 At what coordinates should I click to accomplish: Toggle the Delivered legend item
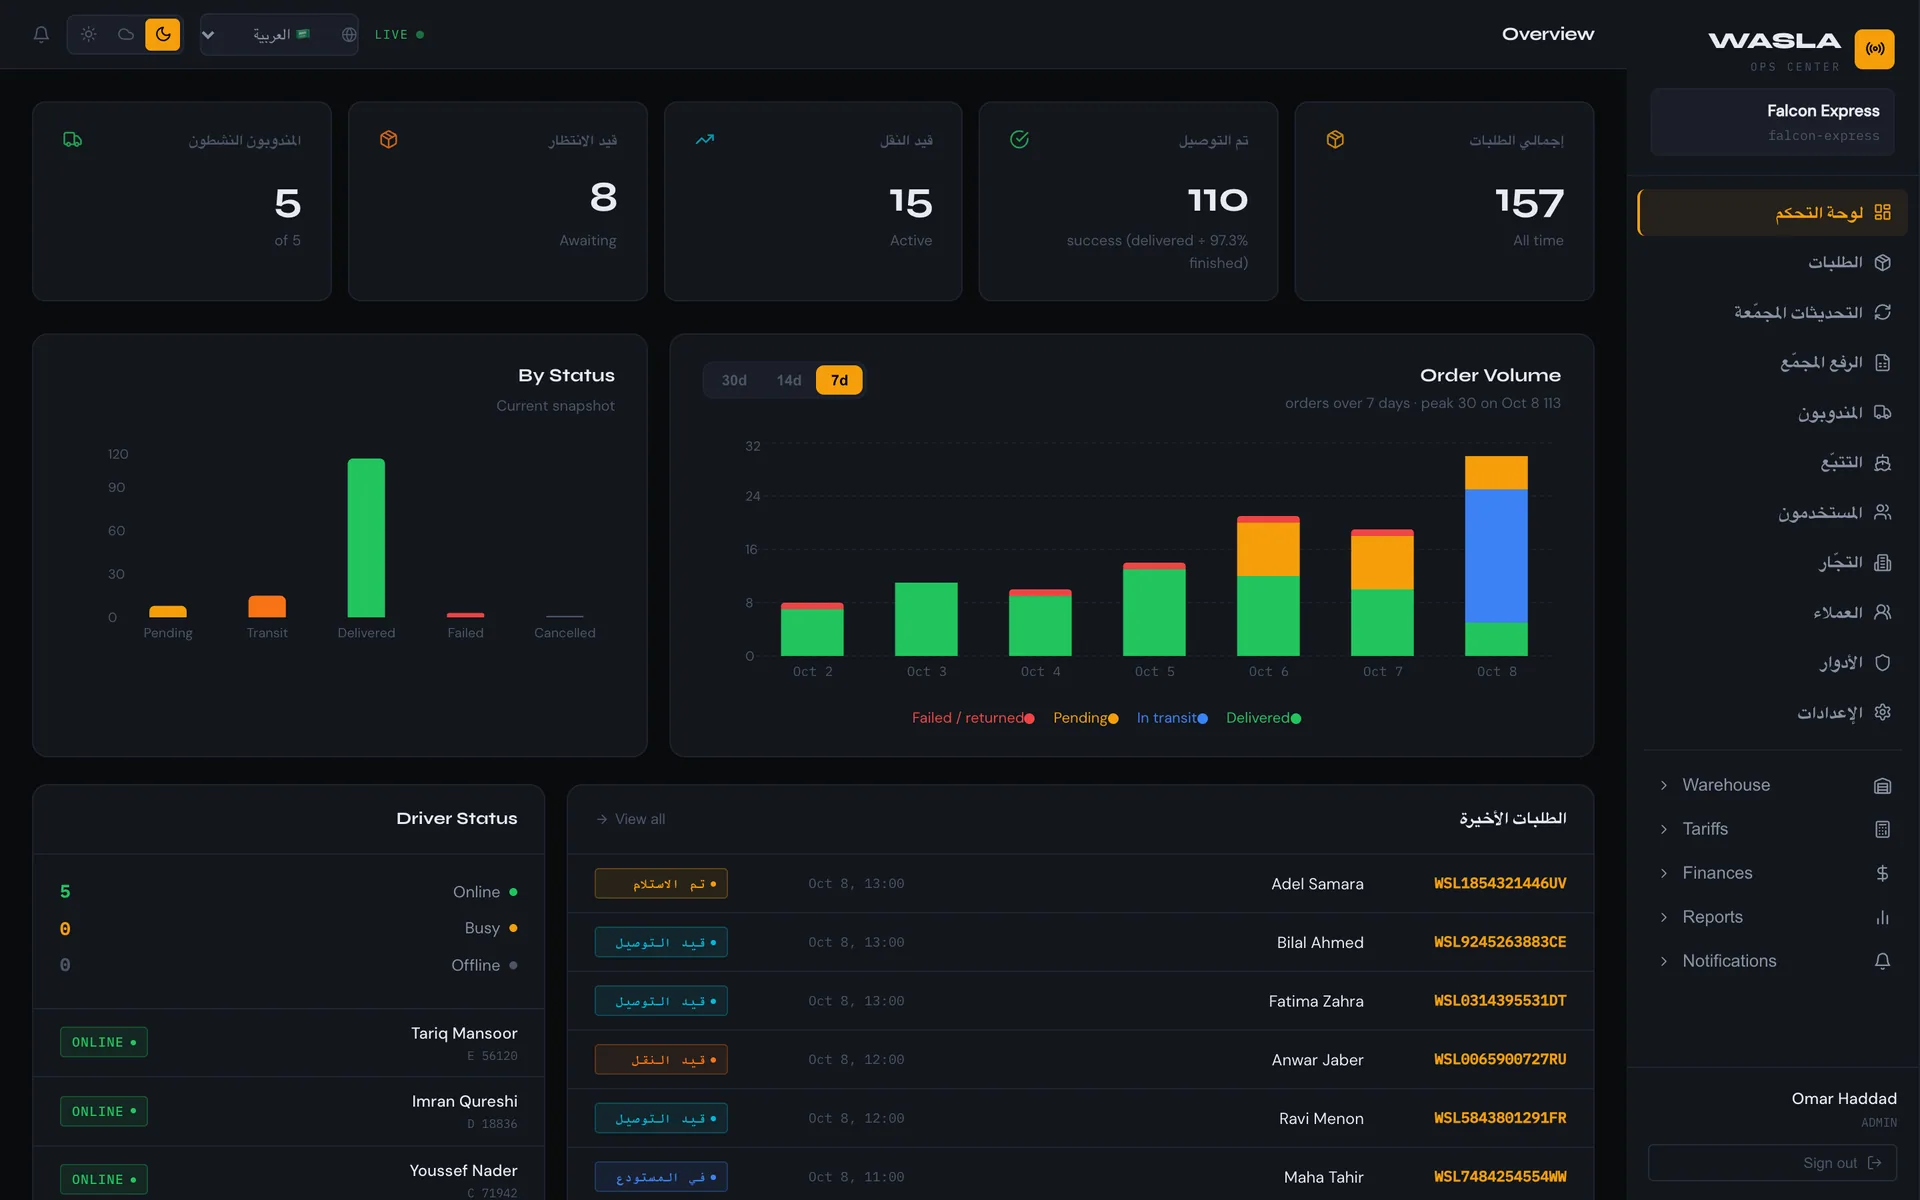point(1263,718)
